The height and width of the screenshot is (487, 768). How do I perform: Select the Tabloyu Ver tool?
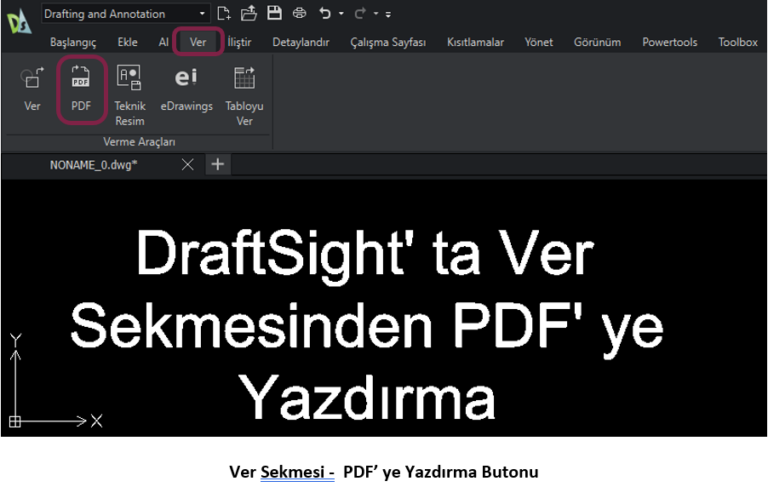tap(244, 80)
